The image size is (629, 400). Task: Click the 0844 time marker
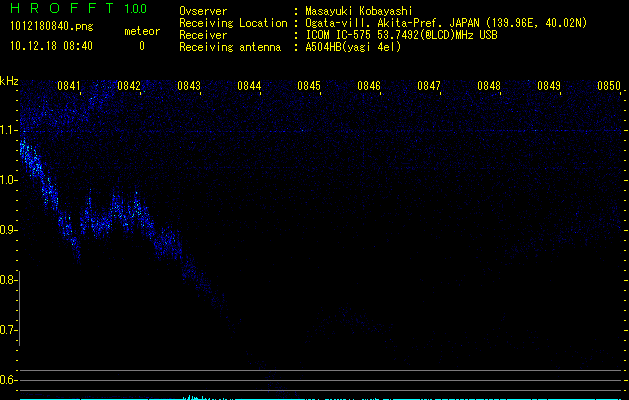249,86
